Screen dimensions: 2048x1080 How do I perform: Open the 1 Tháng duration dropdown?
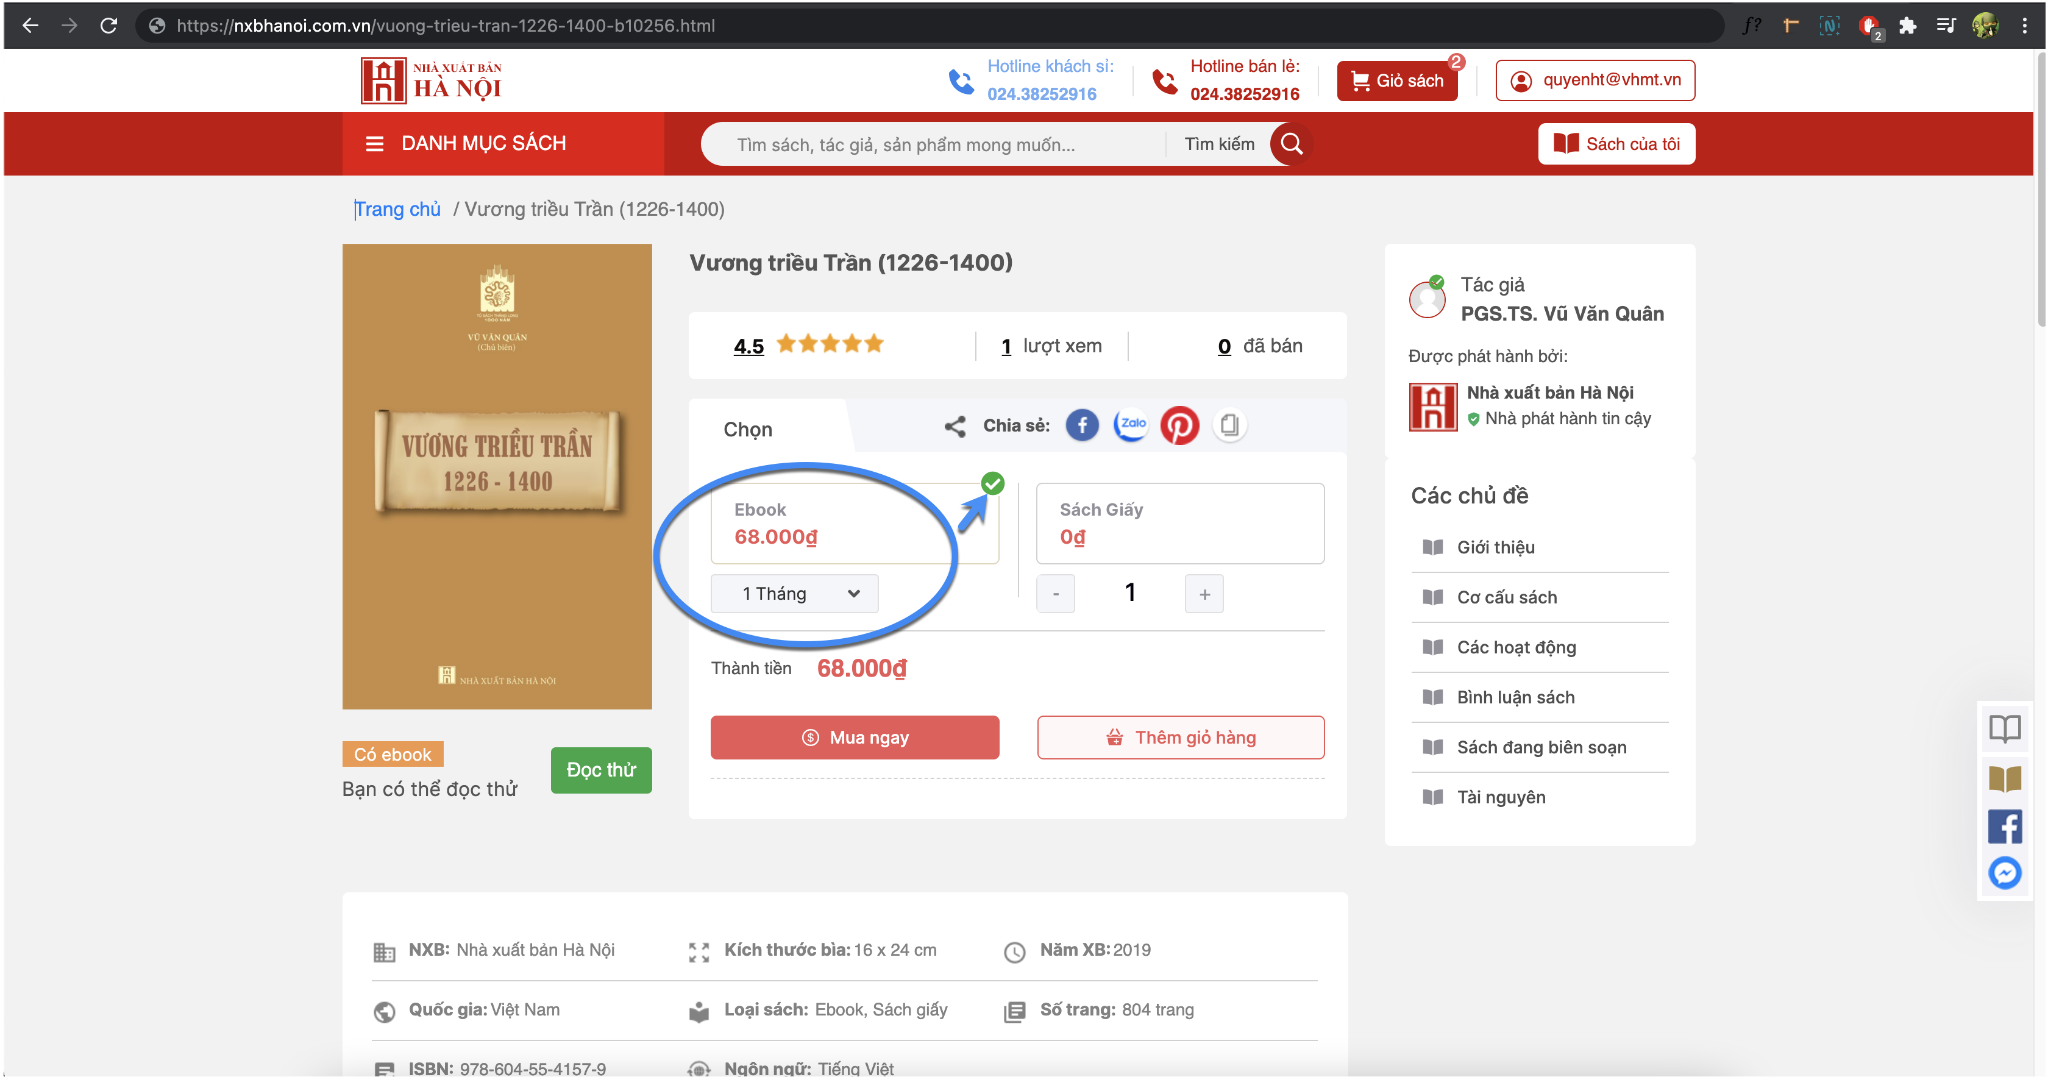795,594
